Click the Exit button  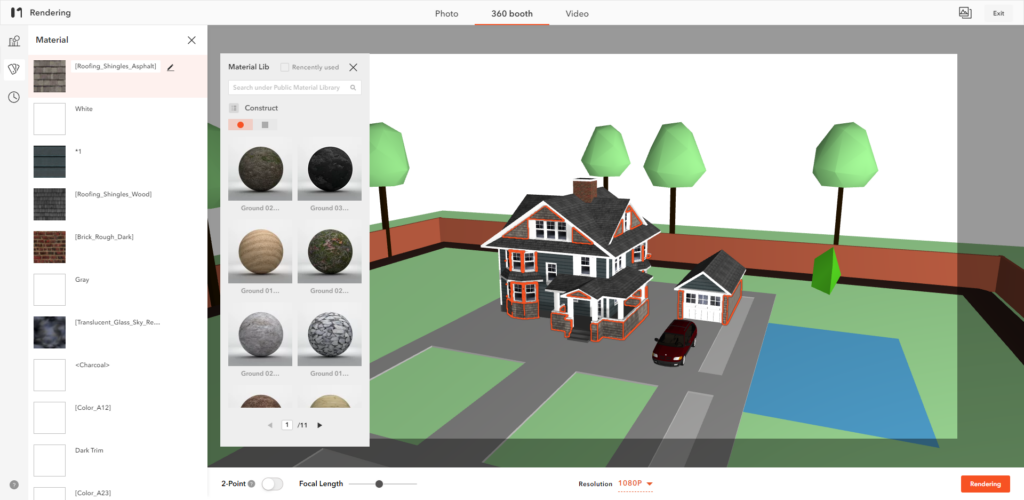click(997, 13)
